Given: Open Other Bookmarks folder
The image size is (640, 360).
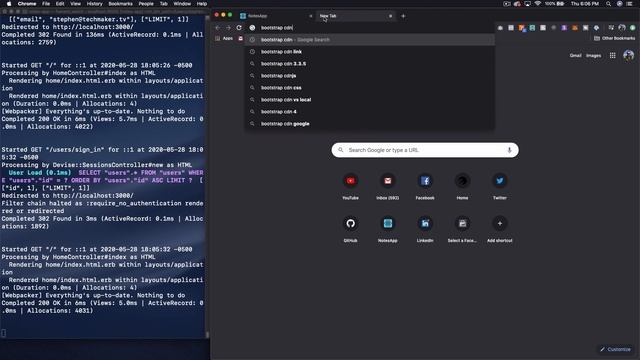Looking at the screenshot, I should [x=614, y=38].
